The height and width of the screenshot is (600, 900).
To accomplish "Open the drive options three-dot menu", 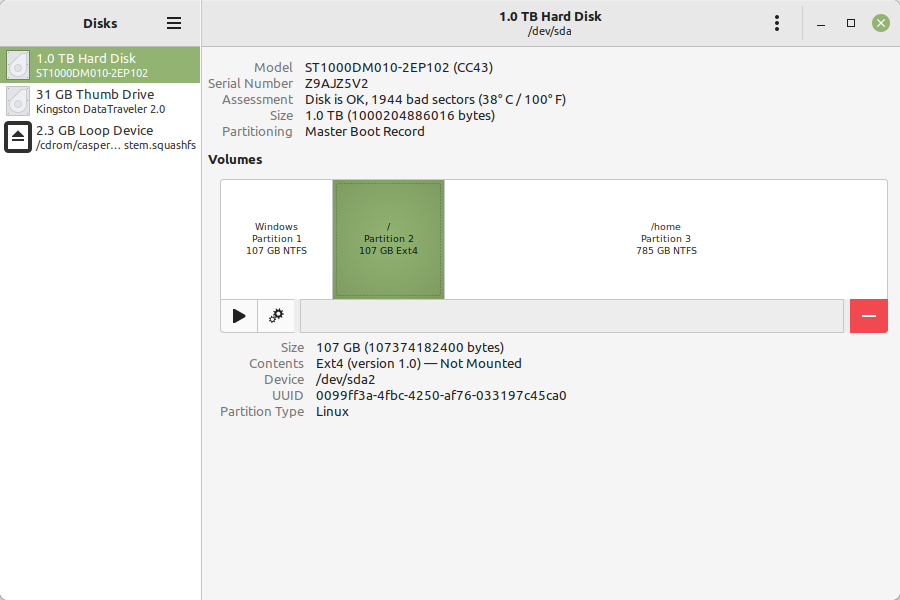I will click(777, 23).
